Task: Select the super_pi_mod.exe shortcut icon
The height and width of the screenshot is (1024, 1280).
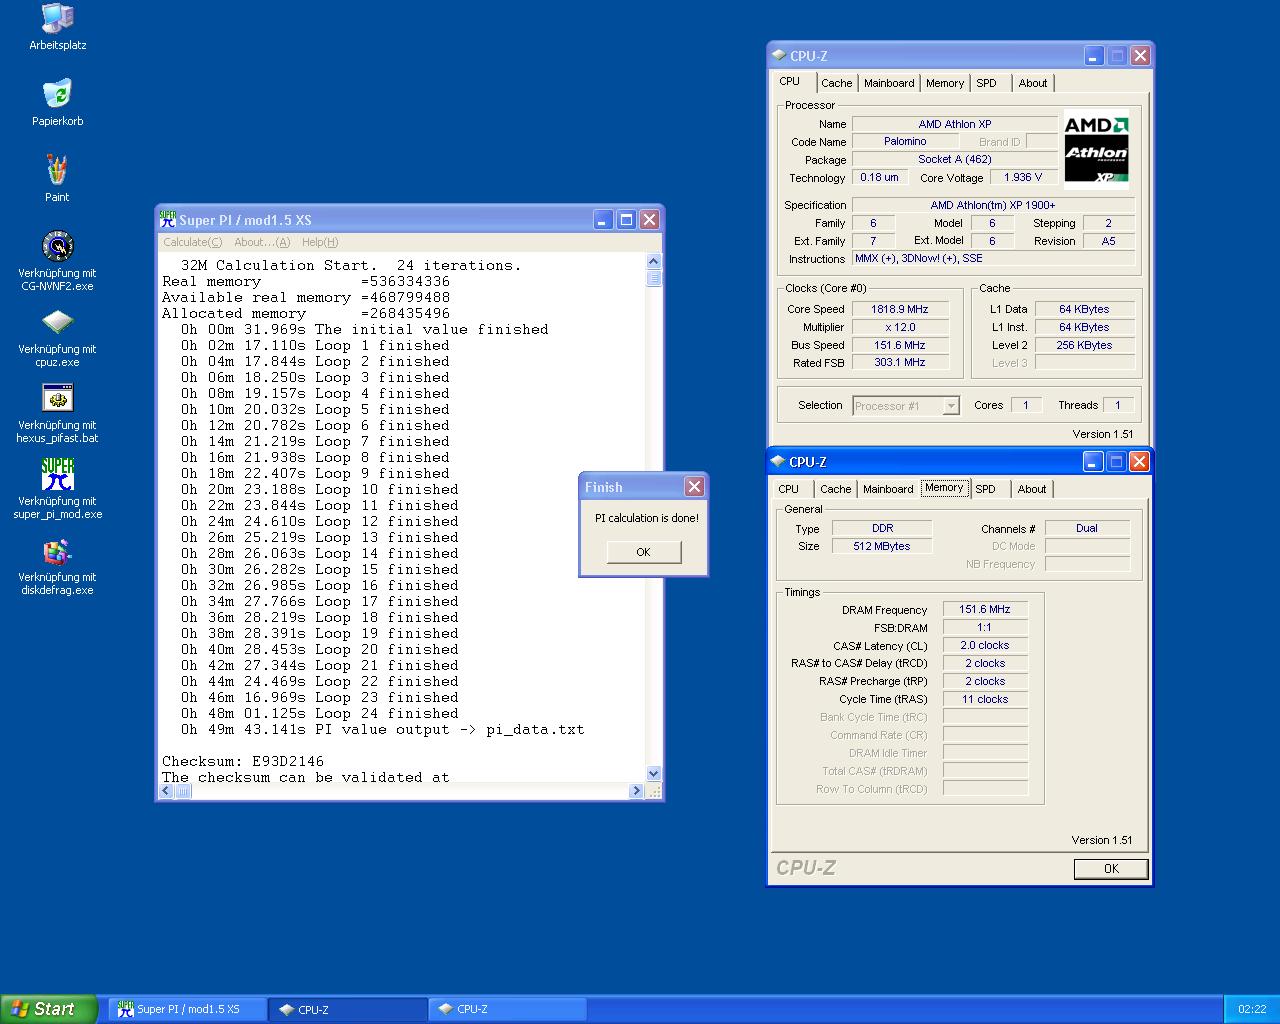Action: 57,489
